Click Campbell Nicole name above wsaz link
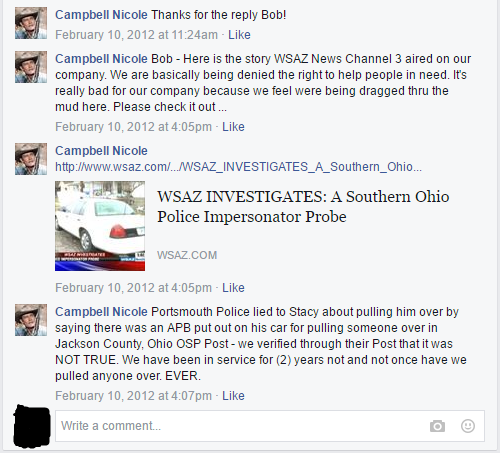The image size is (500, 453). (x=101, y=151)
